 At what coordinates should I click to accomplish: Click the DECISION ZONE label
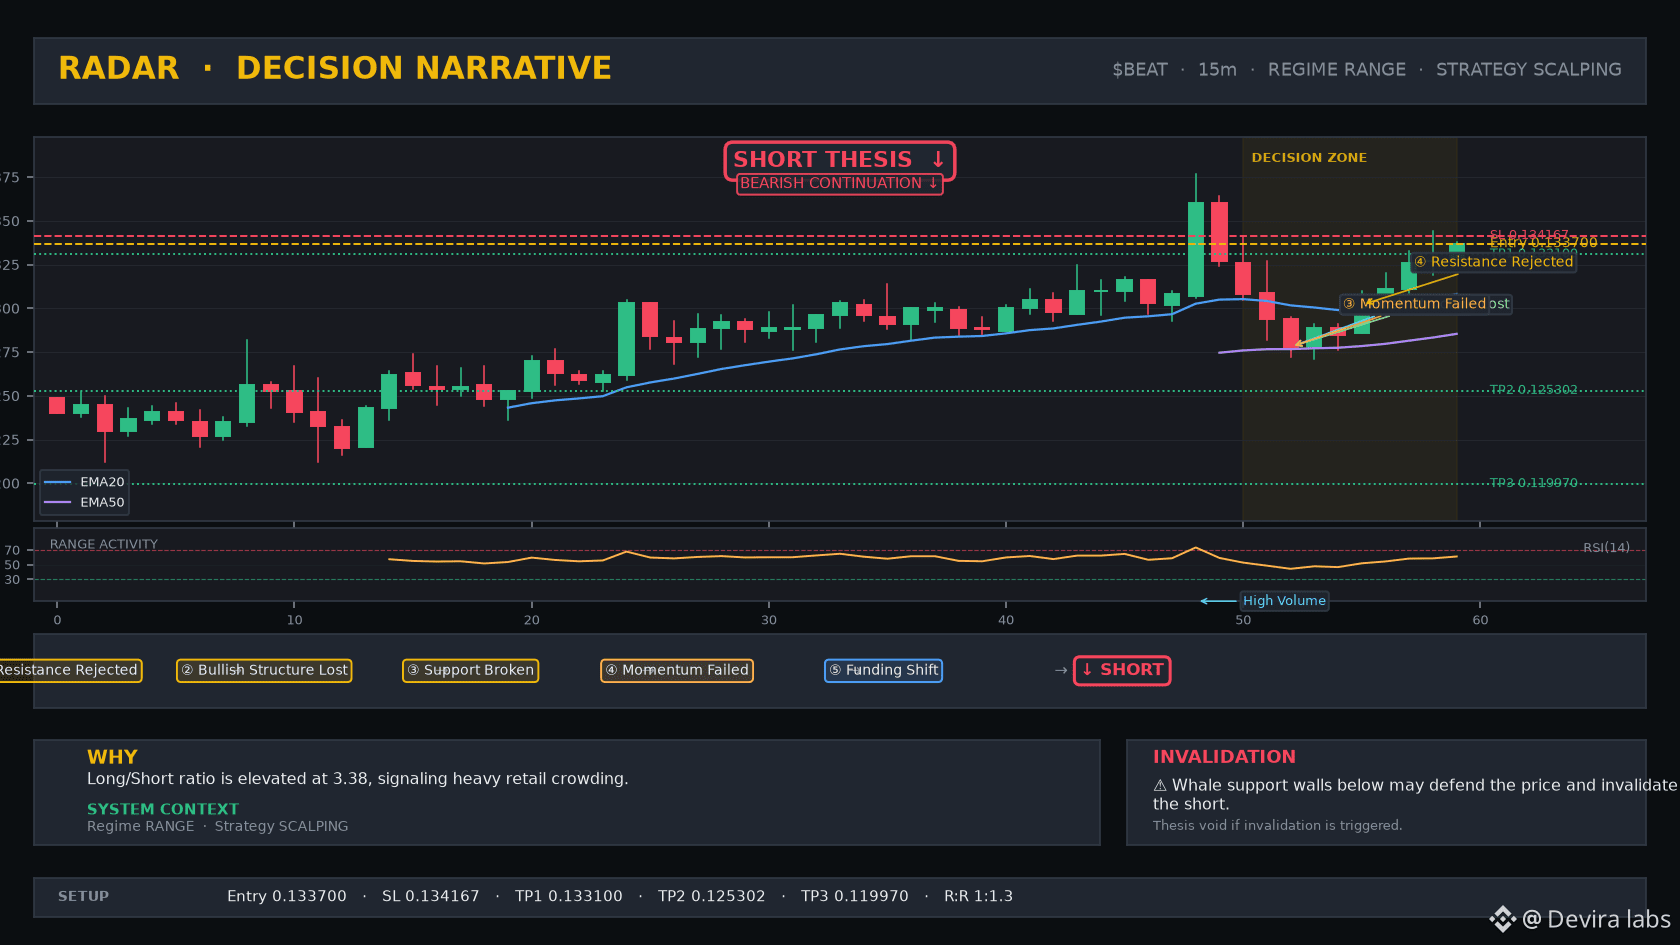(x=1309, y=158)
